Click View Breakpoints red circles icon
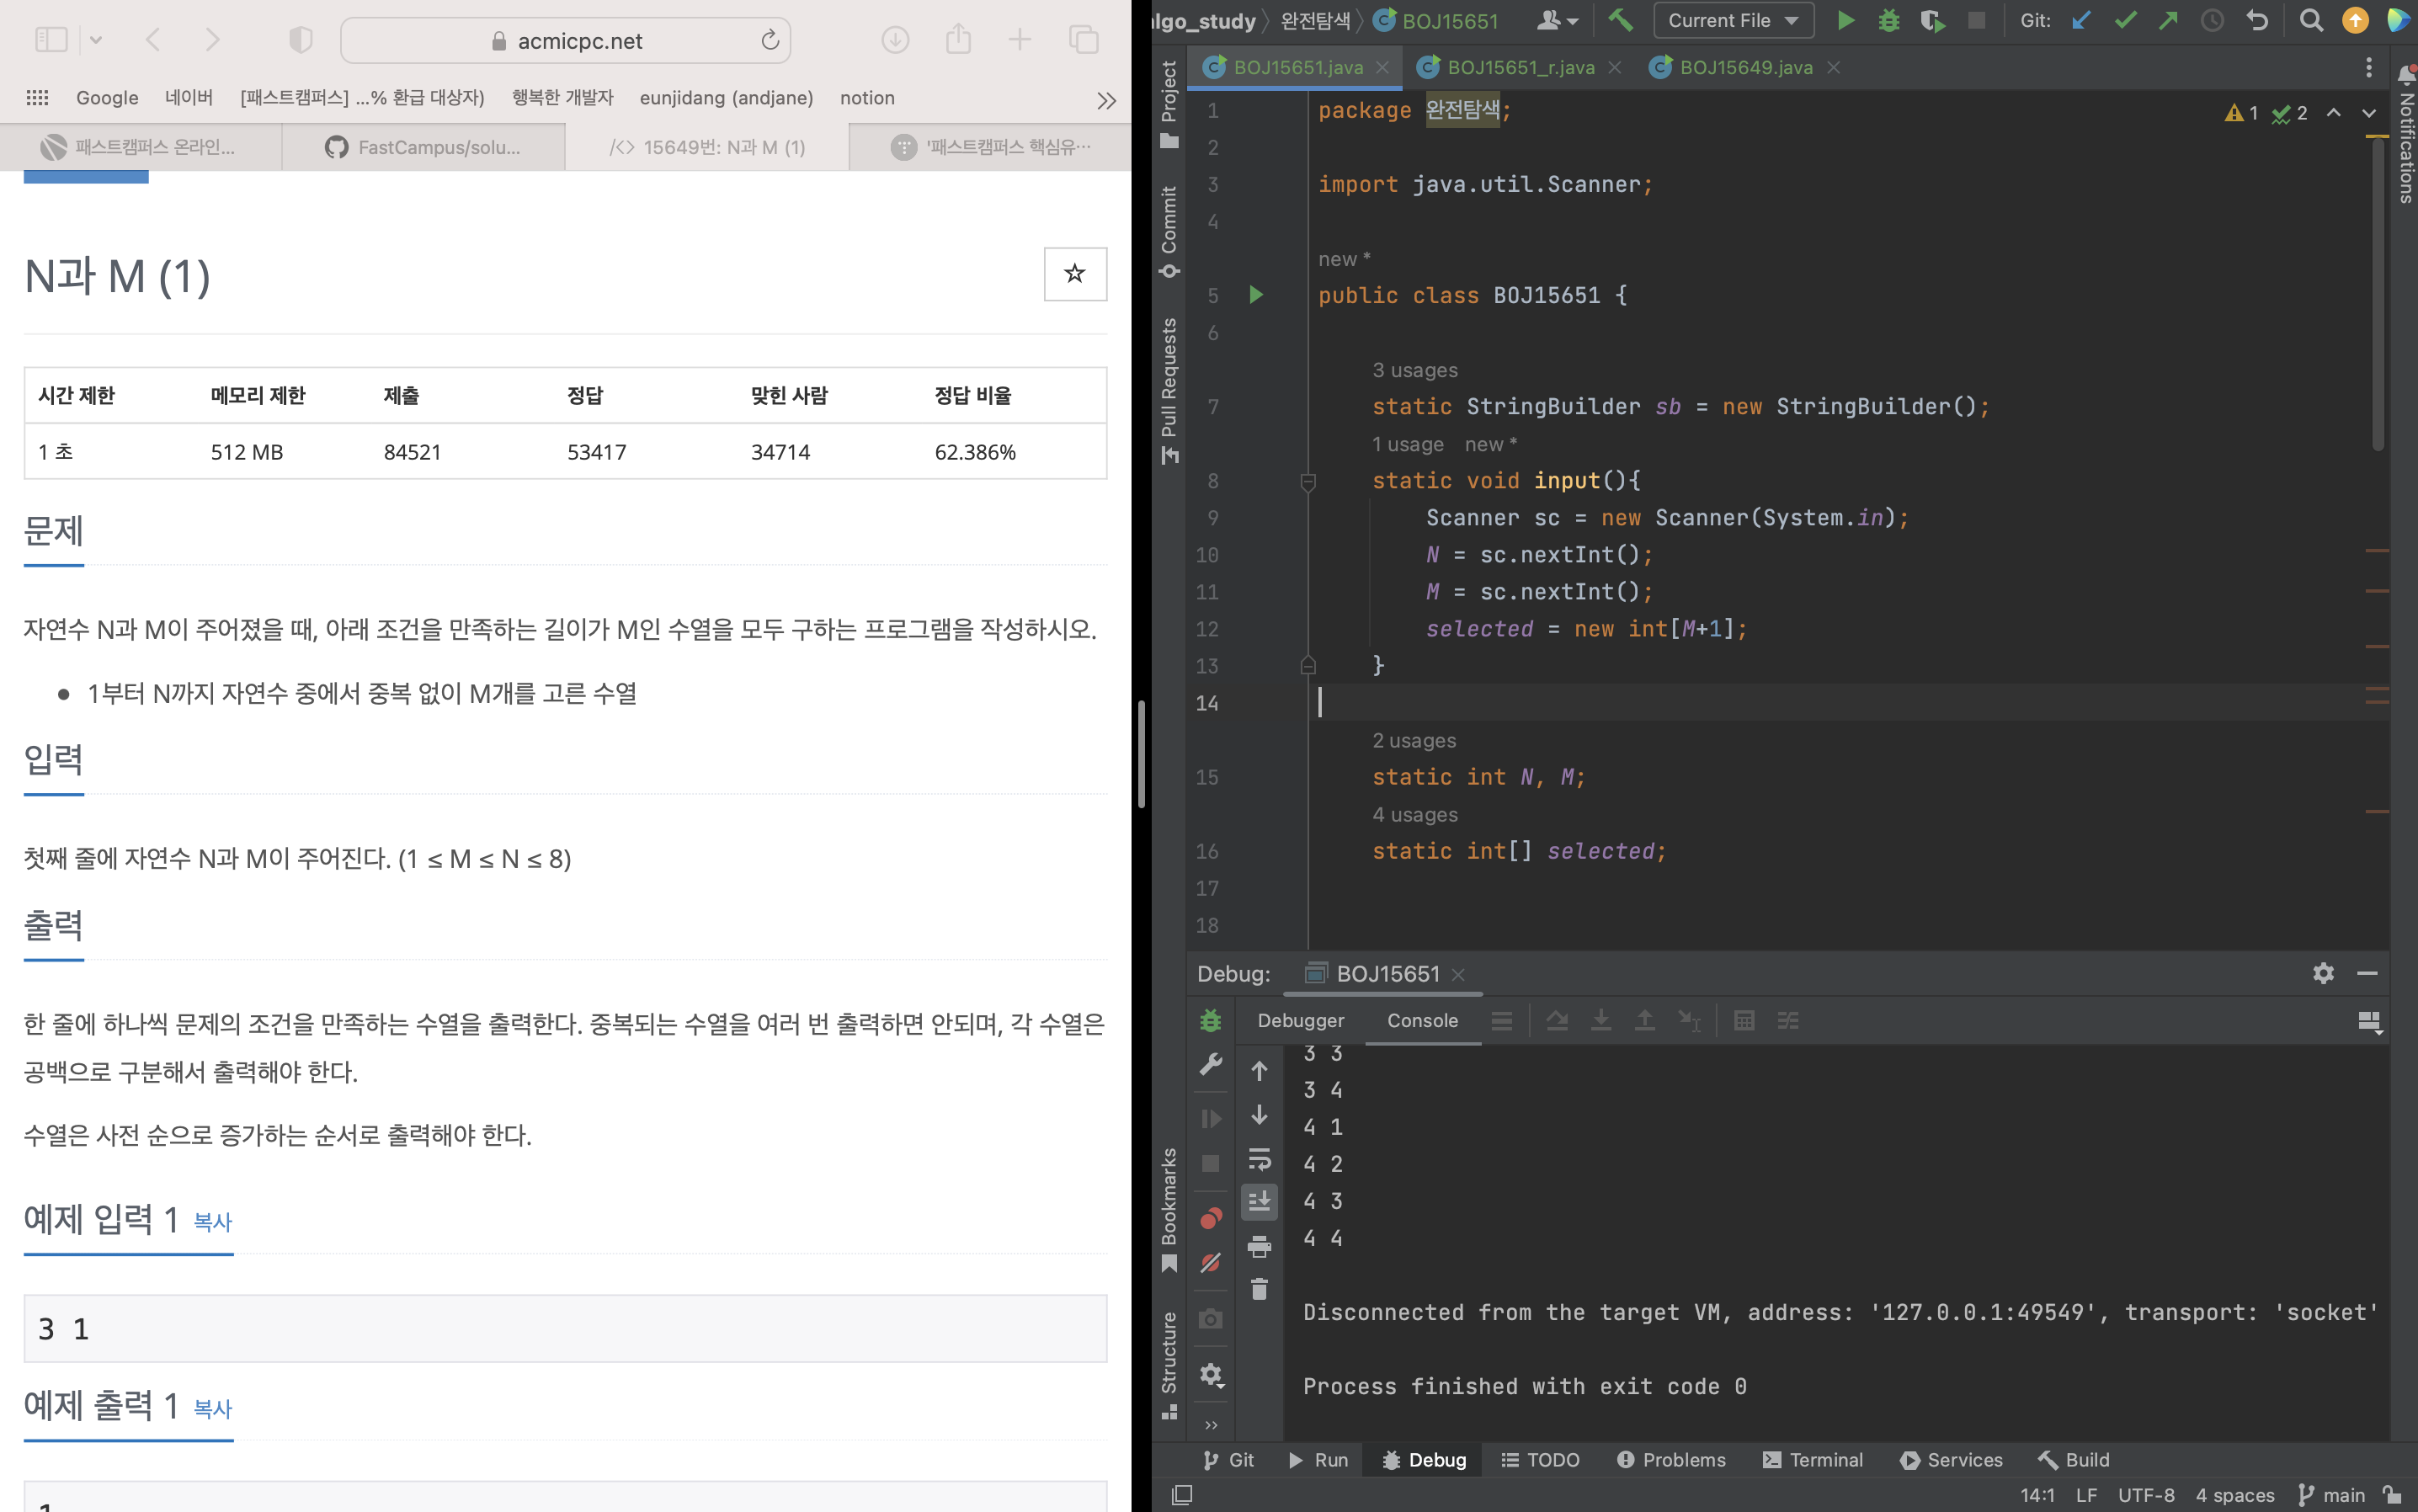Image resolution: width=2418 pixels, height=1512 pixels. [x=1210, y=1218]
